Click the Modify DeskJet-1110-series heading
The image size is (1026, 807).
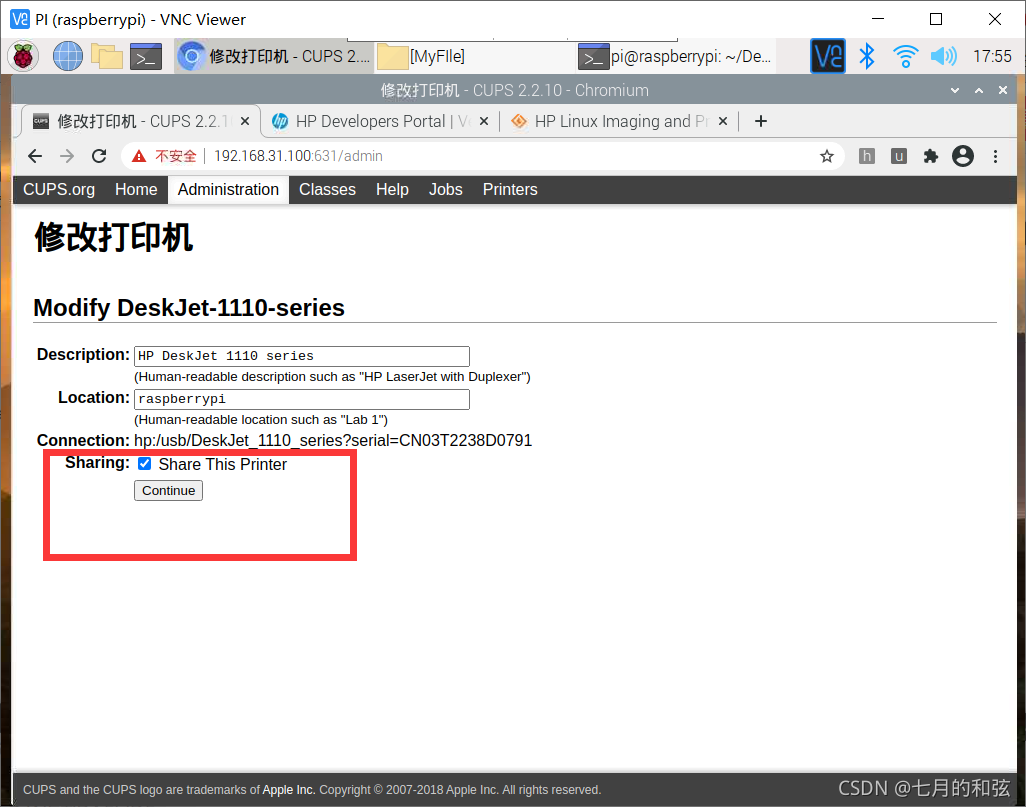tap(189, 308)
